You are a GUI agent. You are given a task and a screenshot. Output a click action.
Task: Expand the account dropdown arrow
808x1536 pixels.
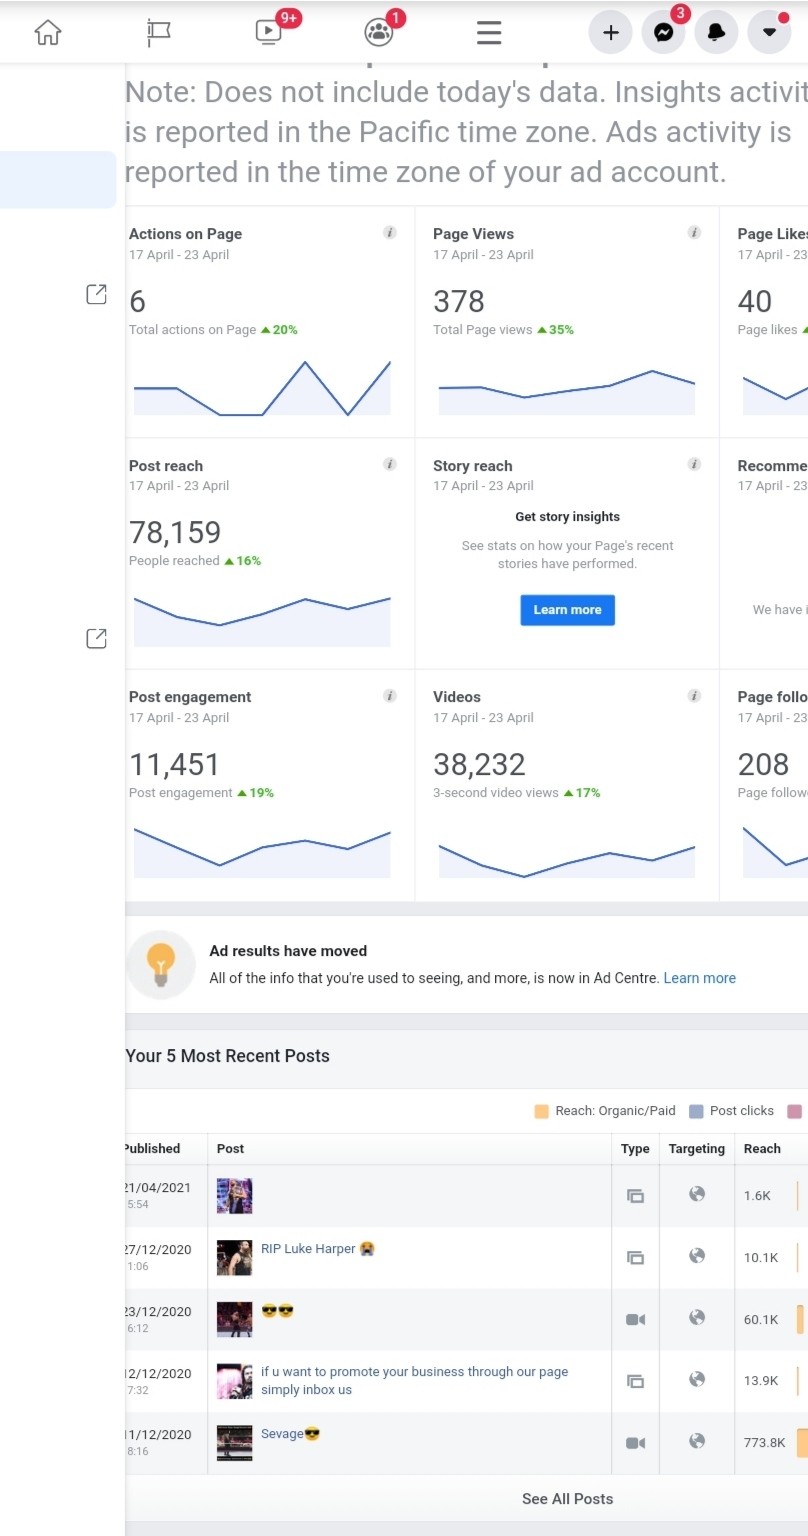pos(769,32)
